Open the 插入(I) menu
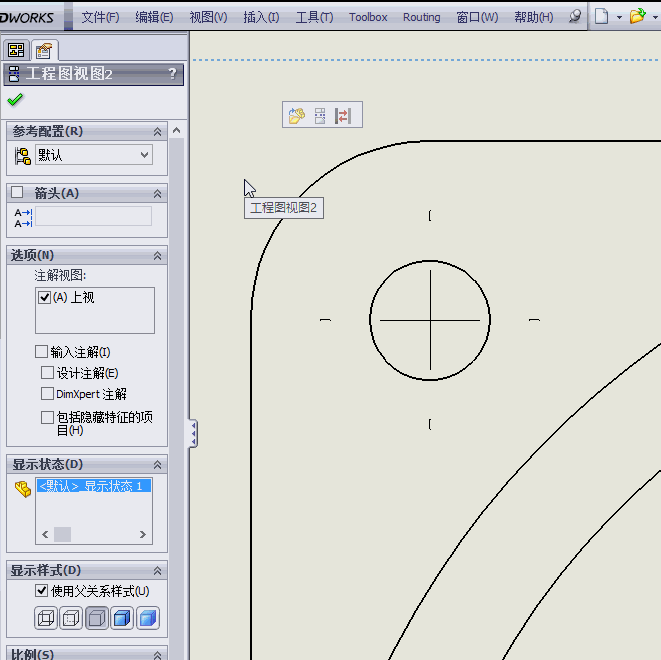The height and width of the screenshot is (660, 661). point(261,17)
